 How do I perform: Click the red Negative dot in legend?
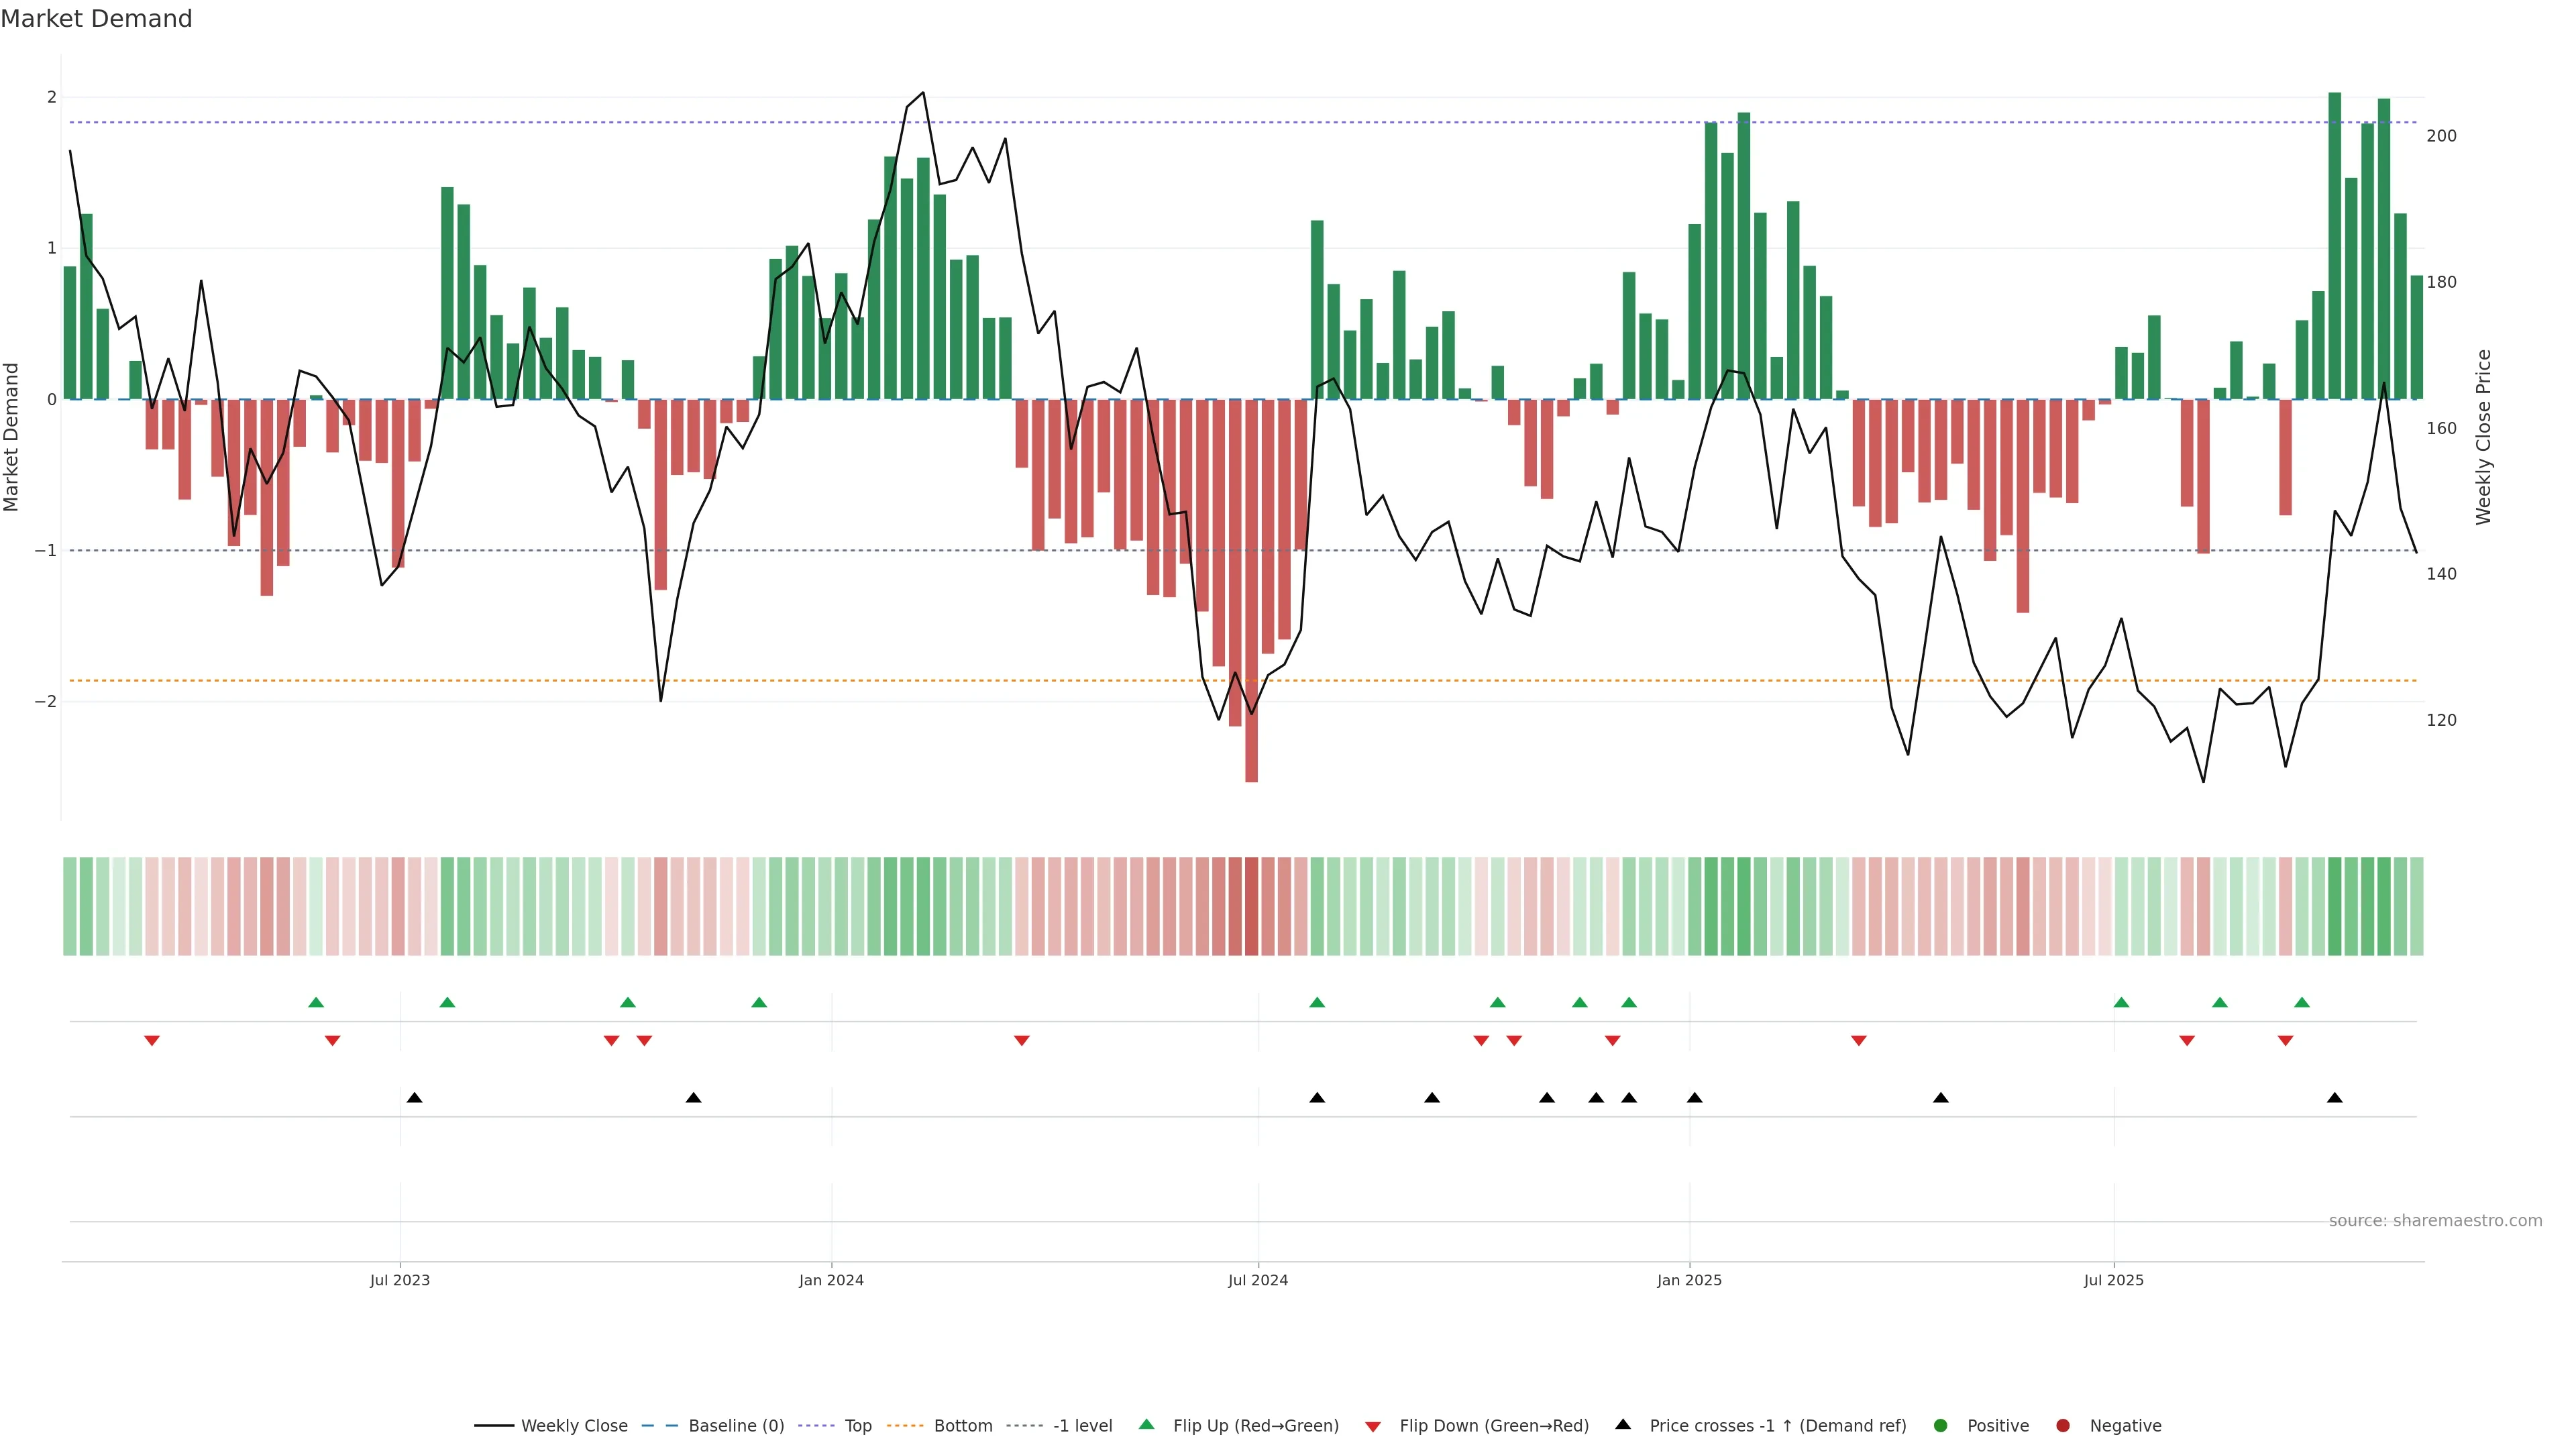pyautogui.click(x=2062, y=1426)
